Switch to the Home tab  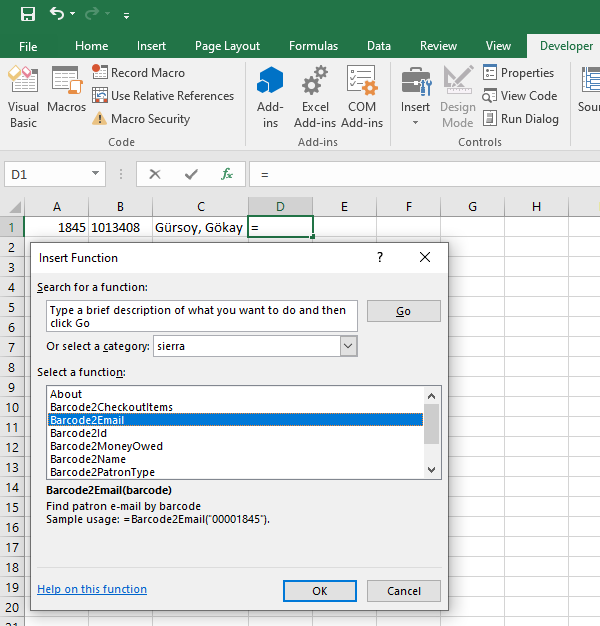coord(91,46)
